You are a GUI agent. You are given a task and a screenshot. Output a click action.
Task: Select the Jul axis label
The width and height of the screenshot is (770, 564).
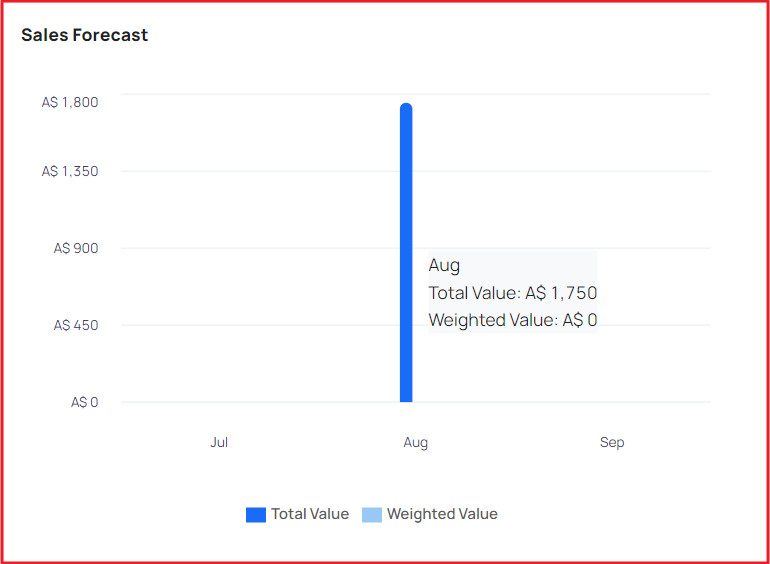coord(219,442)
